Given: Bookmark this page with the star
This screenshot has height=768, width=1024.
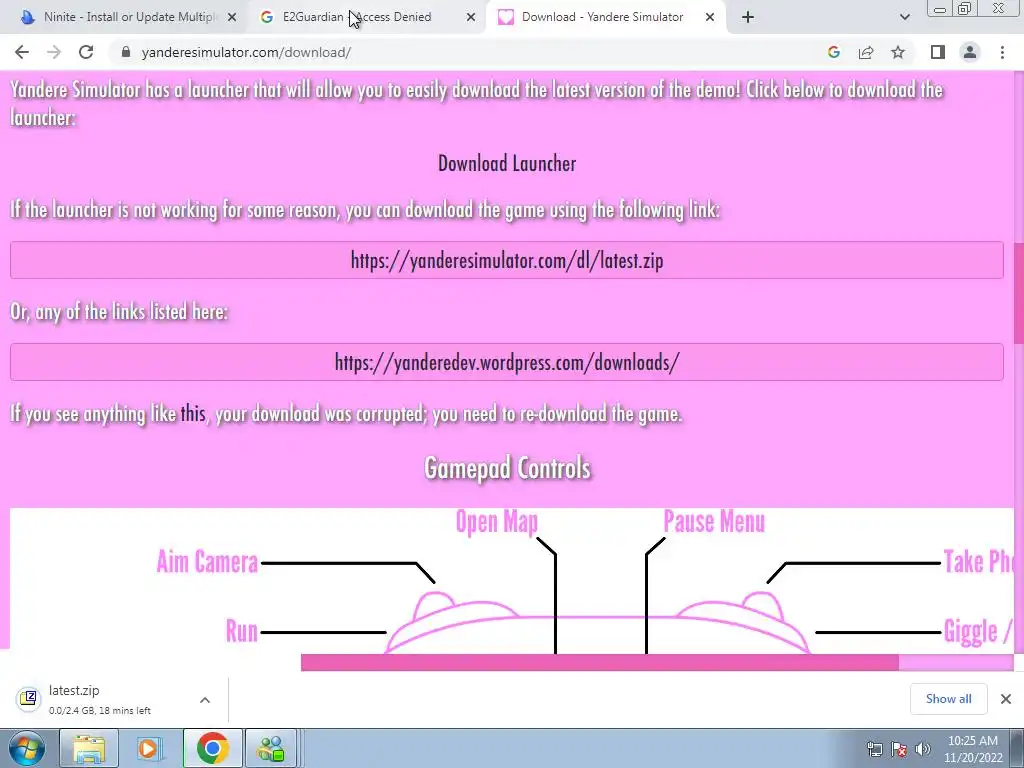Looking at the screenshot, I should pyautogui.click(x=898, y=52).
